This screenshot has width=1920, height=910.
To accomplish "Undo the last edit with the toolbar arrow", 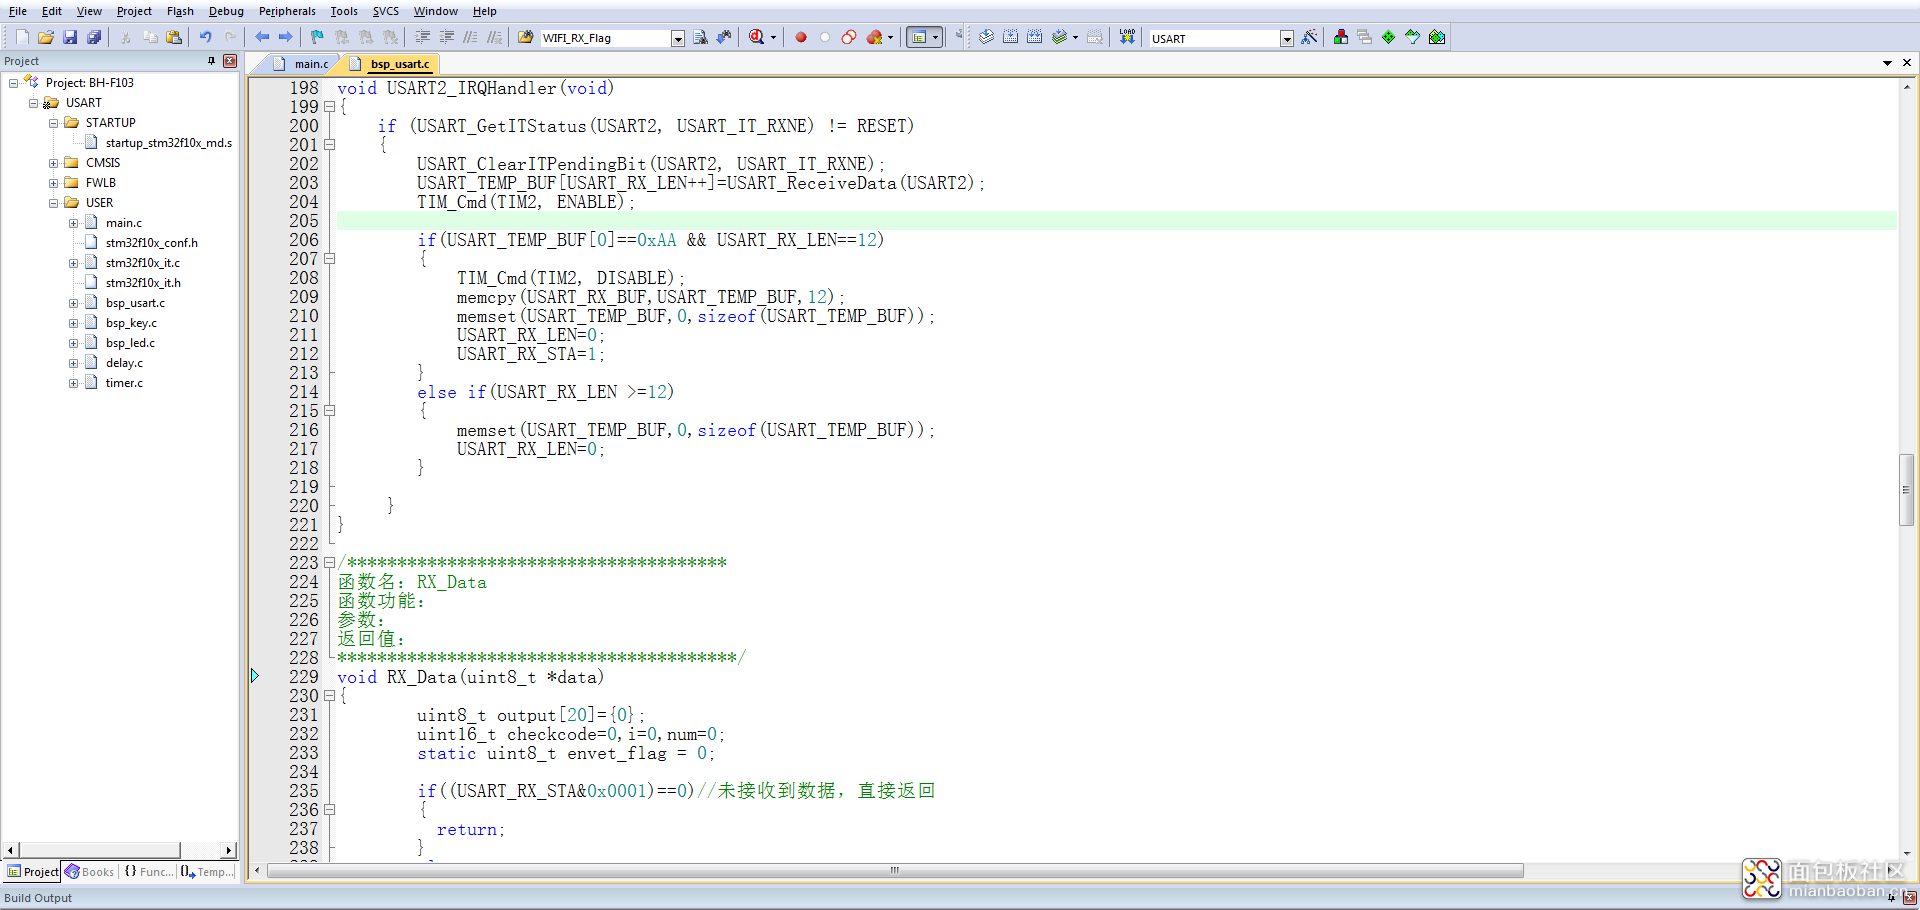I will pos(206,37).
